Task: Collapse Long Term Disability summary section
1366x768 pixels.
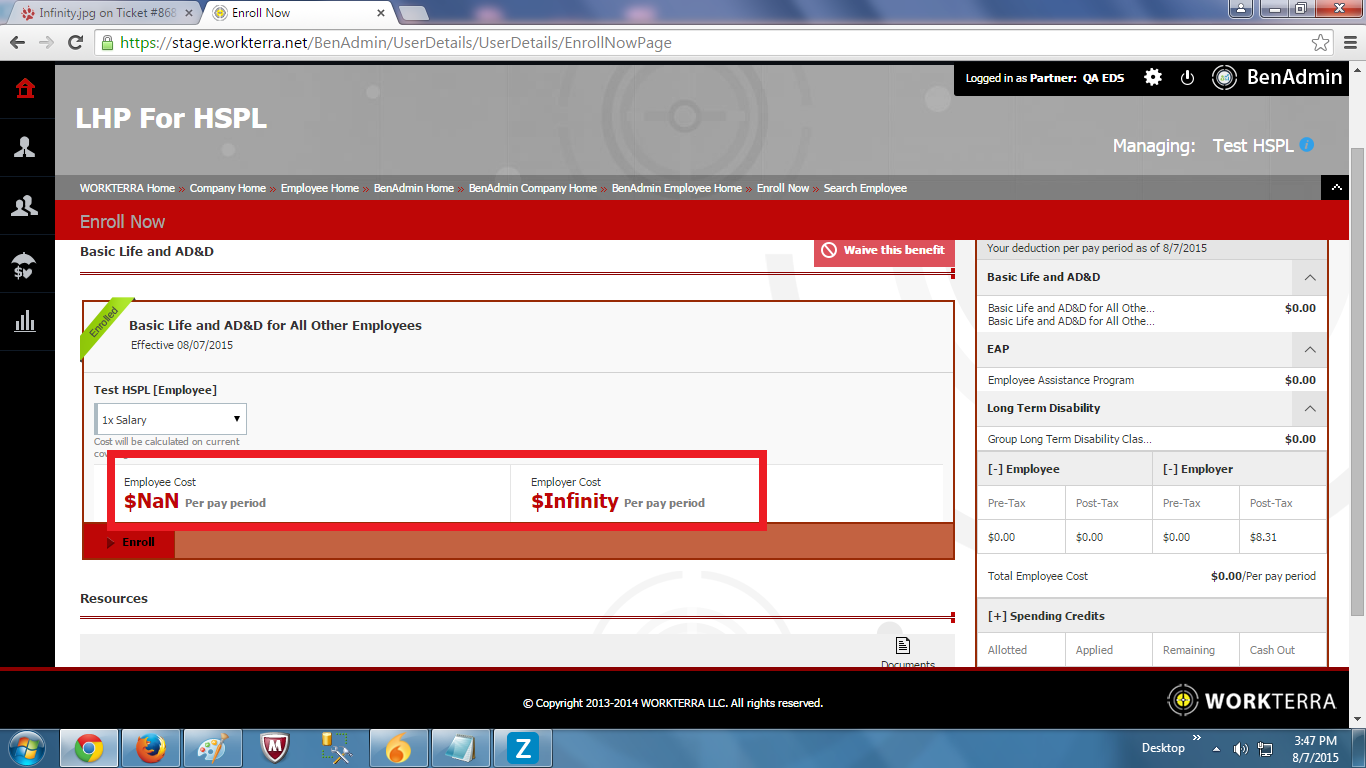Action: [1309, 408]
